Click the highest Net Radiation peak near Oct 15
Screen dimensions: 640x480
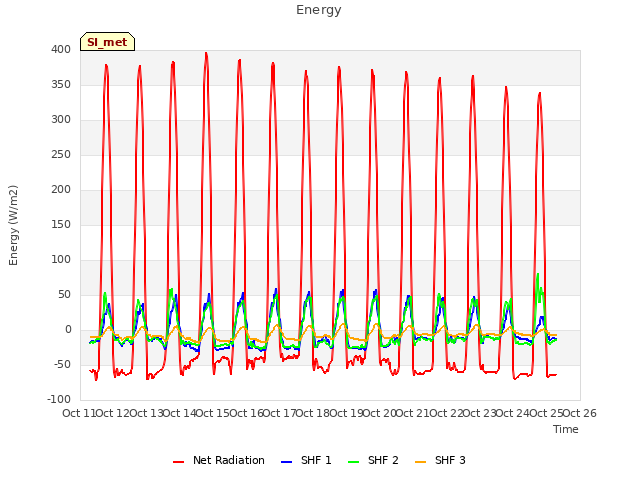pos(206,53)
